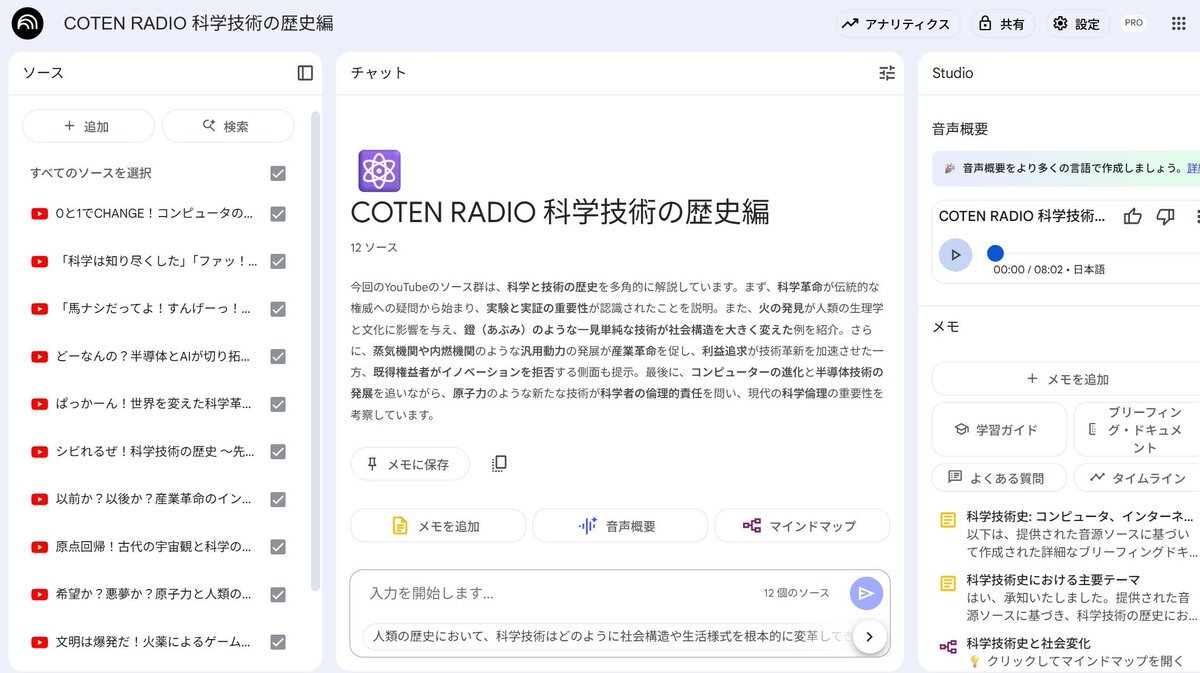The height and width of the screenshot is (673, 1200).
Task: Click the atom notebook emoji icon
Action: click(379, 171)
